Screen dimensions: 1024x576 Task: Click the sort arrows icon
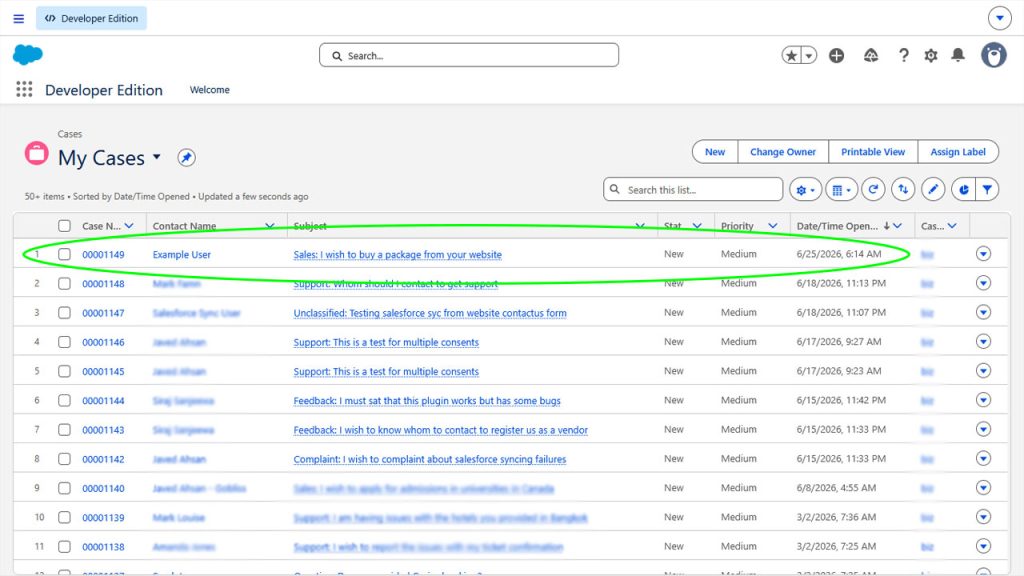[x=903, y=190]
